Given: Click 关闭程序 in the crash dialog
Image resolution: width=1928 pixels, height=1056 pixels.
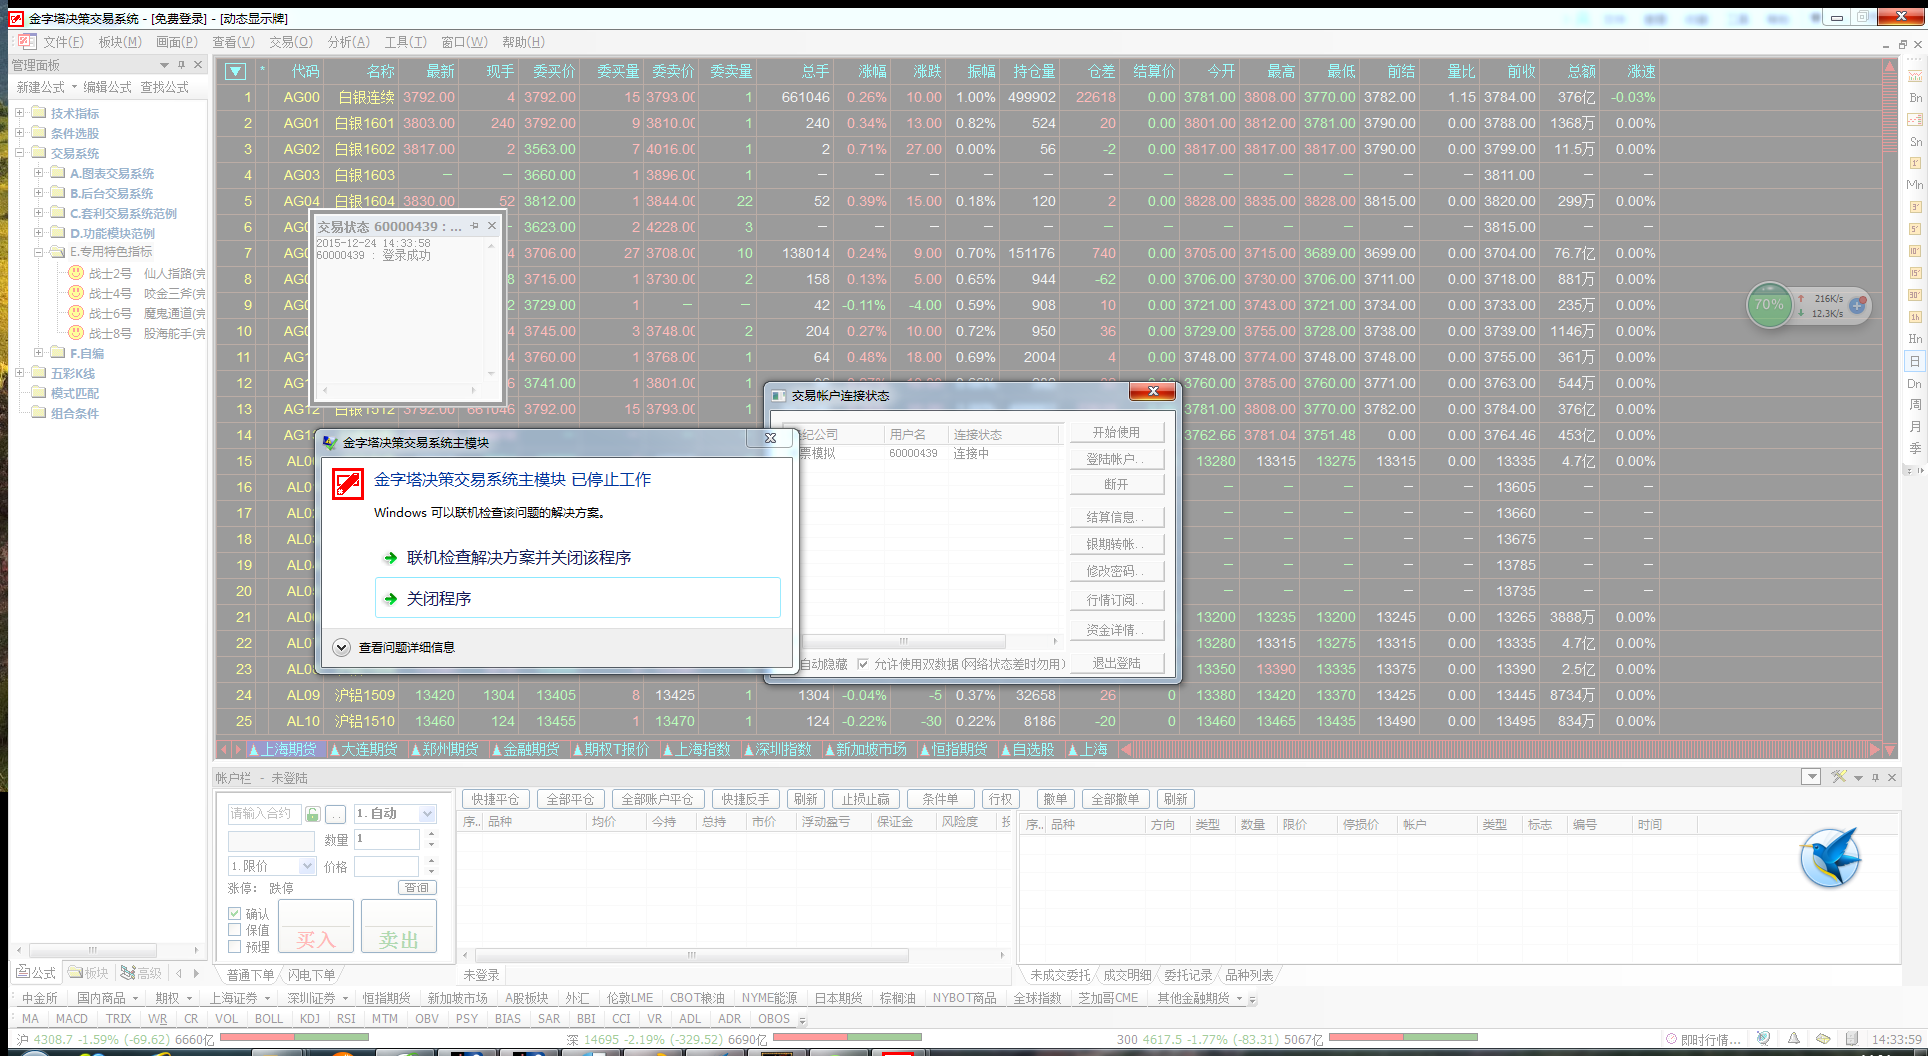Looking at the screenshot, I should point(439,598).
